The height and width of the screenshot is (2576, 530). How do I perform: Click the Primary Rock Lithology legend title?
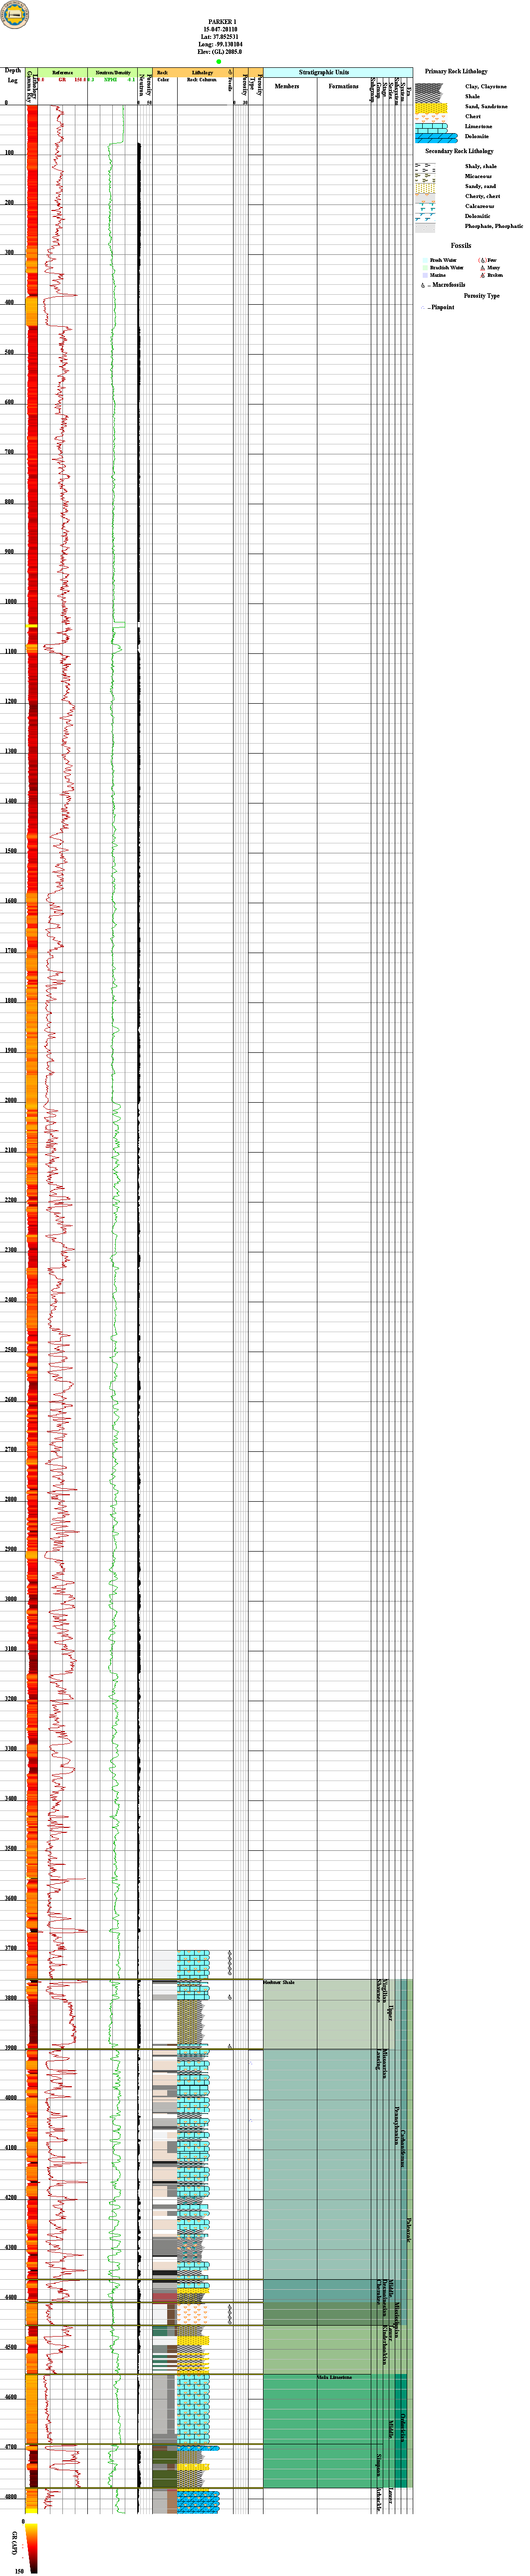point(456,72)
